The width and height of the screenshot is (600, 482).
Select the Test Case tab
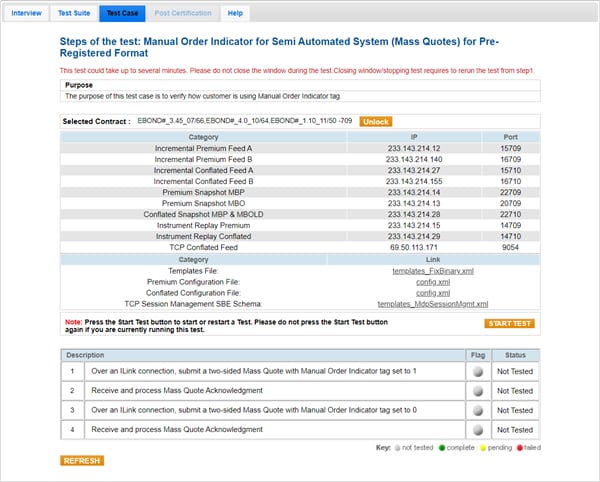(x=123, y=13)
